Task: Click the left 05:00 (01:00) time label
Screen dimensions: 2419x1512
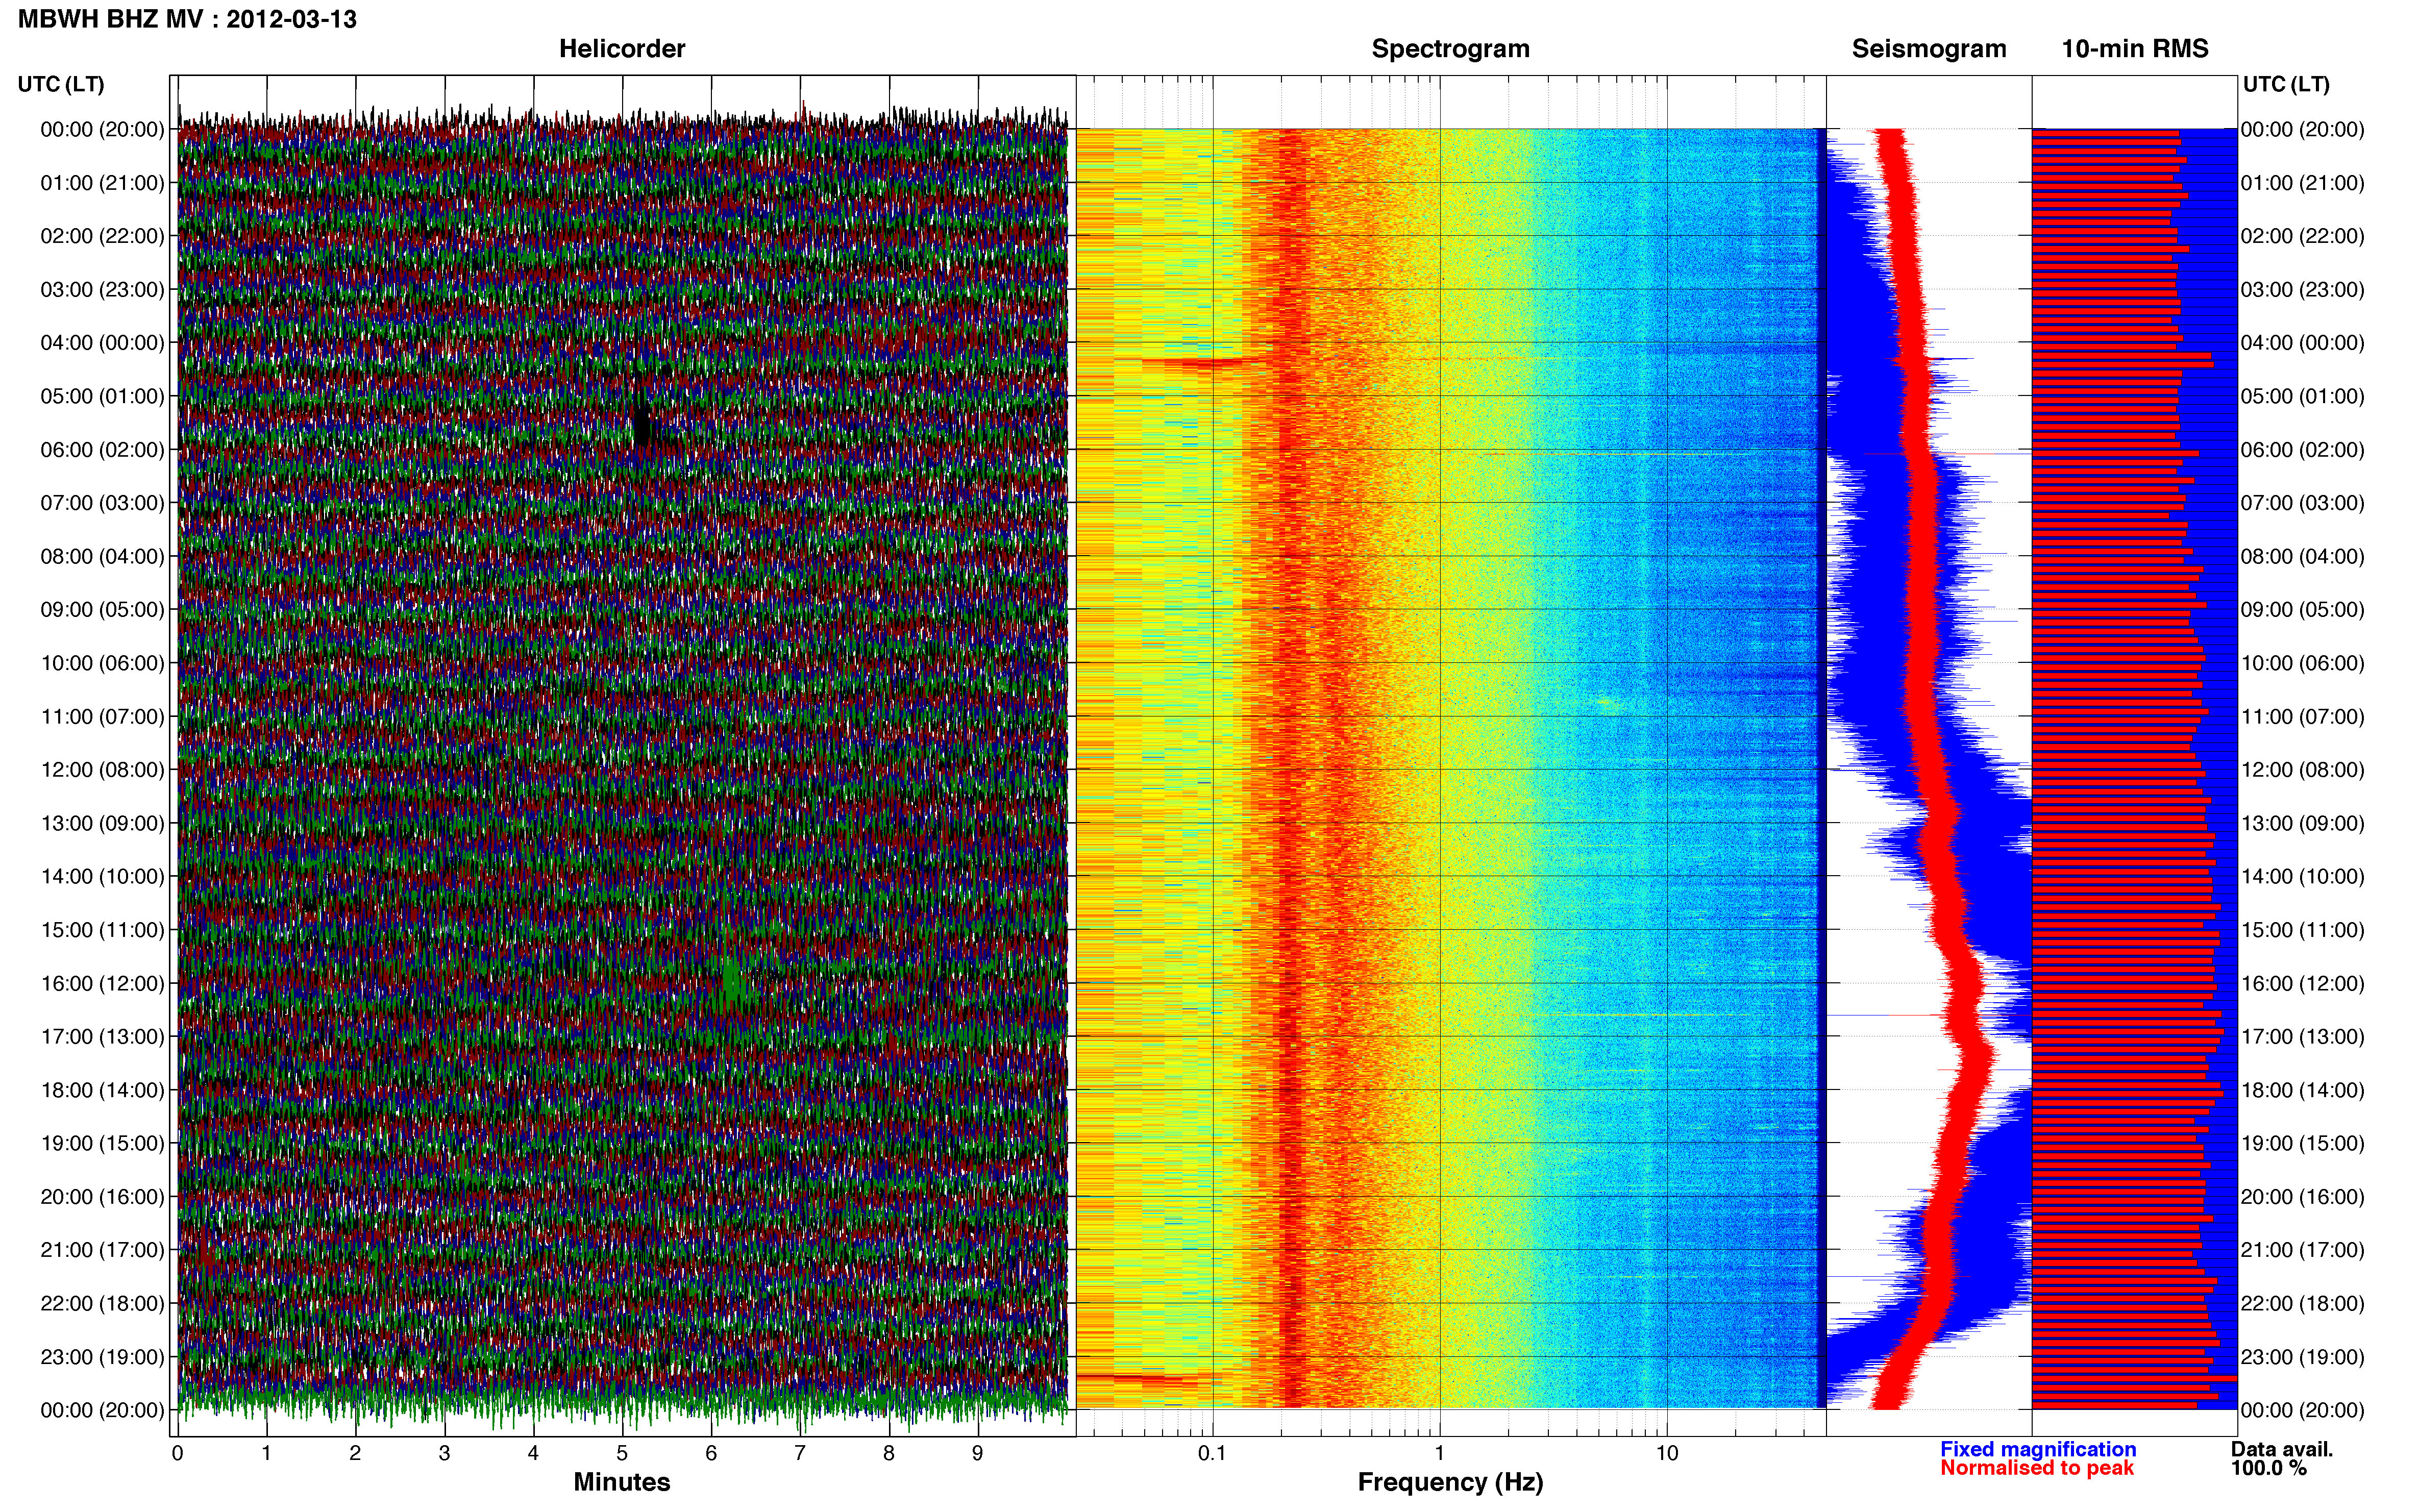Action: pos(102,396)
